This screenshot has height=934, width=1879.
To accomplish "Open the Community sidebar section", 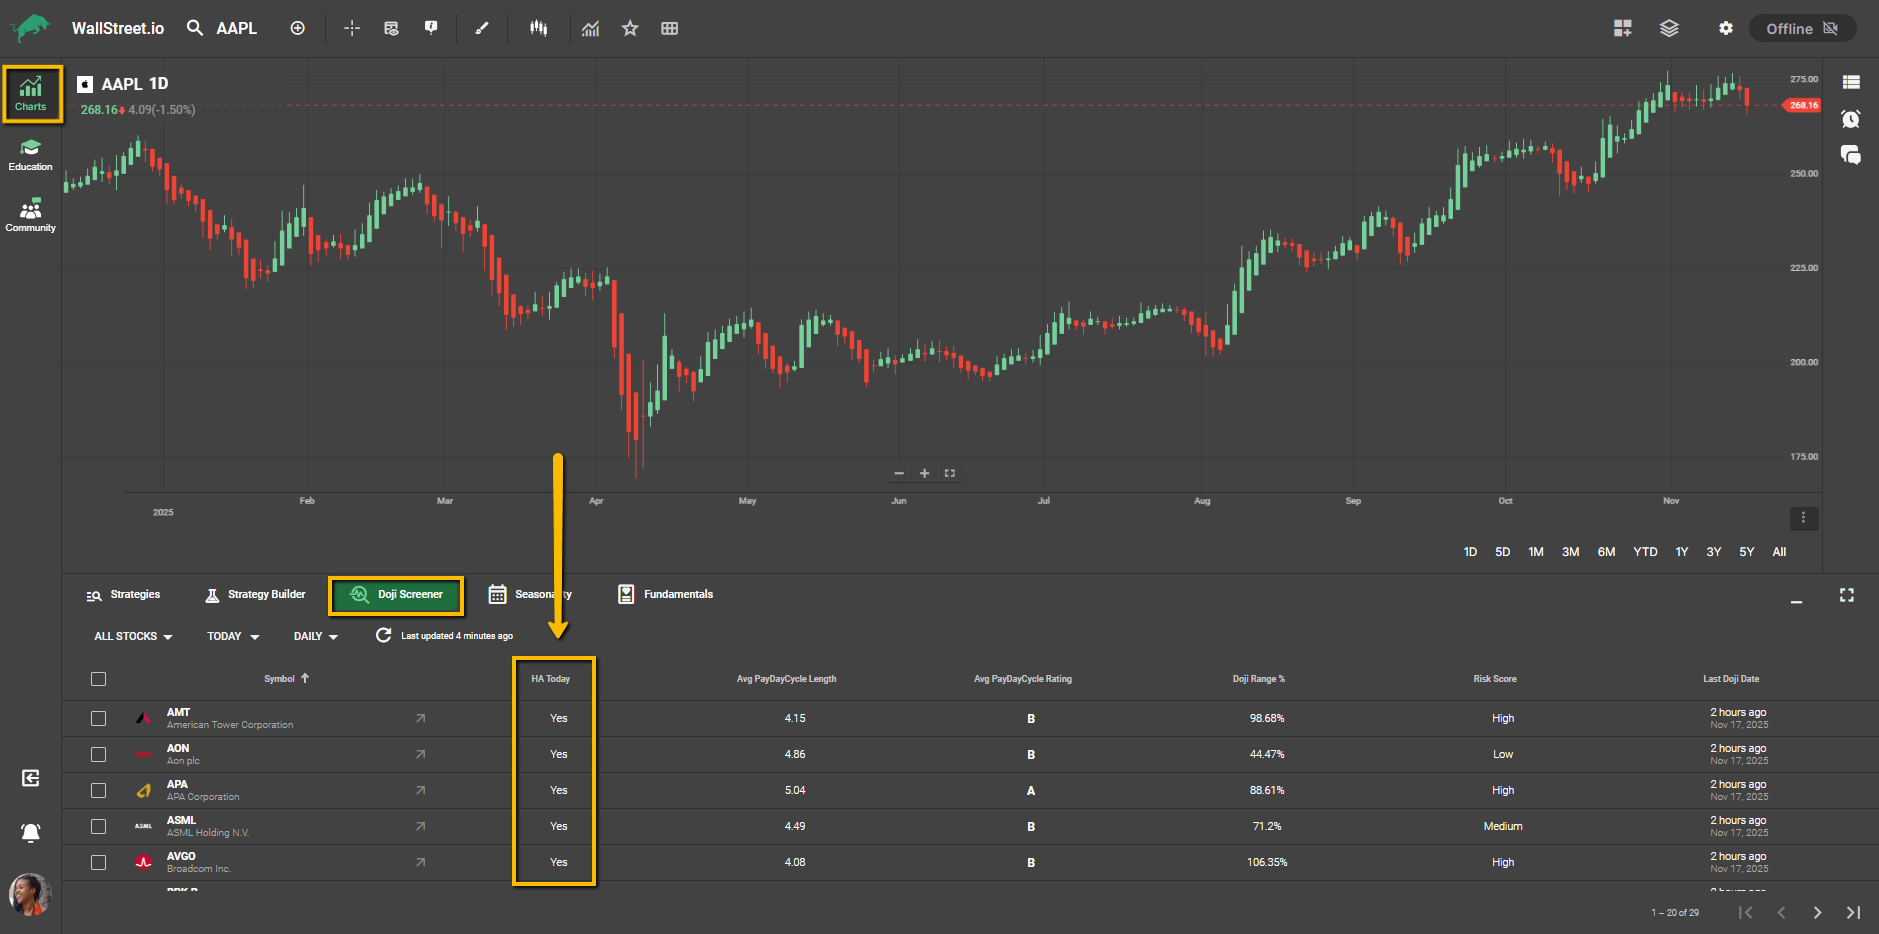I will [x=30, y=215].
